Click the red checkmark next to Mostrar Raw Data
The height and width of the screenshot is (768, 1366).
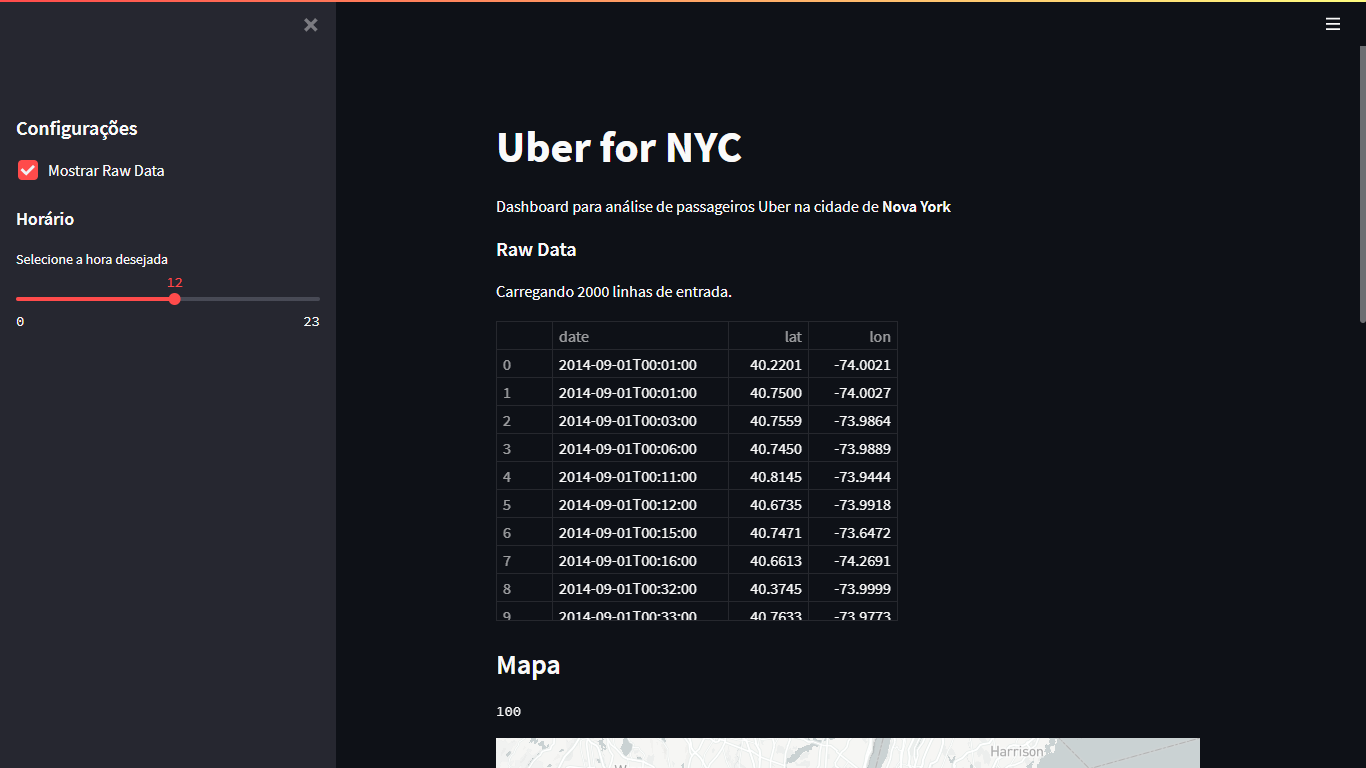27,170
